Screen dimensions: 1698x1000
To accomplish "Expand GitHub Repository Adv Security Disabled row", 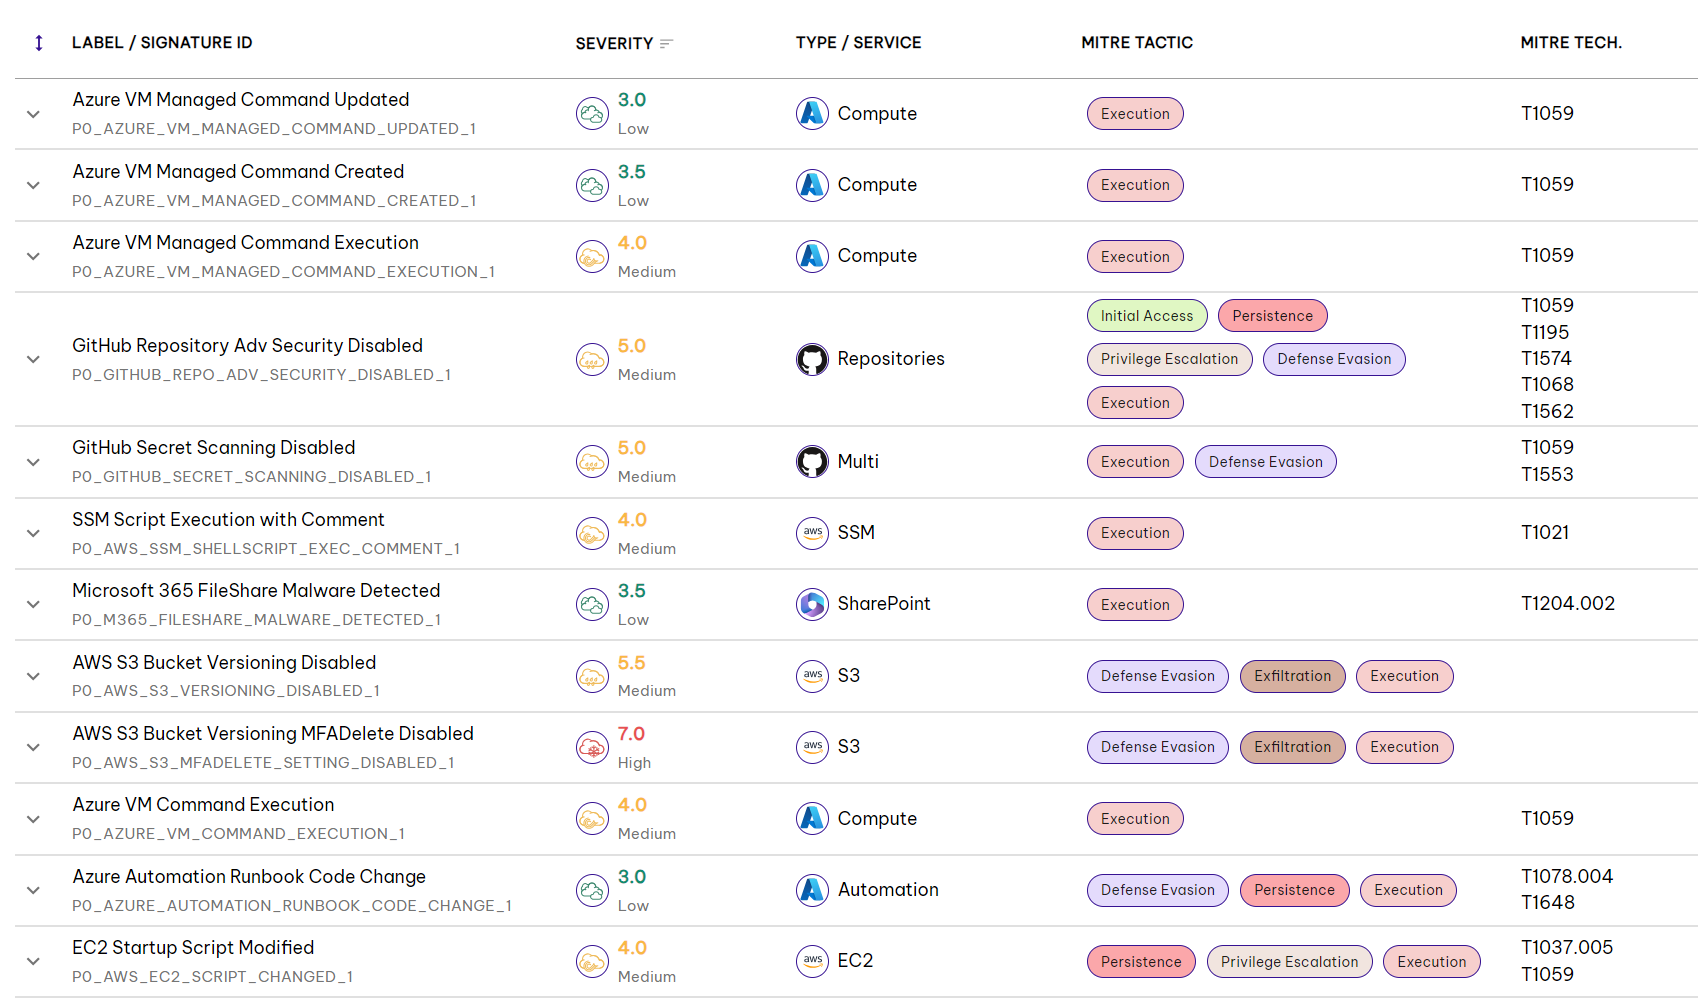I will [33, 359].
